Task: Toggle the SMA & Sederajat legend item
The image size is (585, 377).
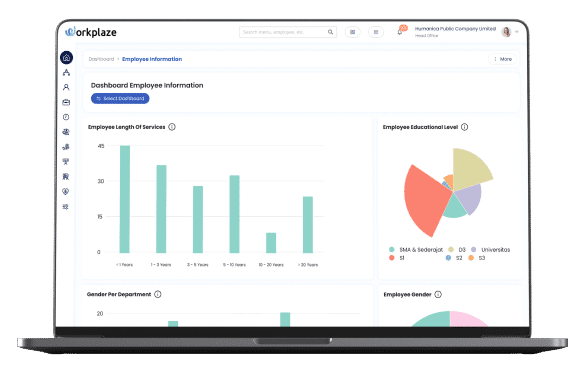Action: click(416, 249)
